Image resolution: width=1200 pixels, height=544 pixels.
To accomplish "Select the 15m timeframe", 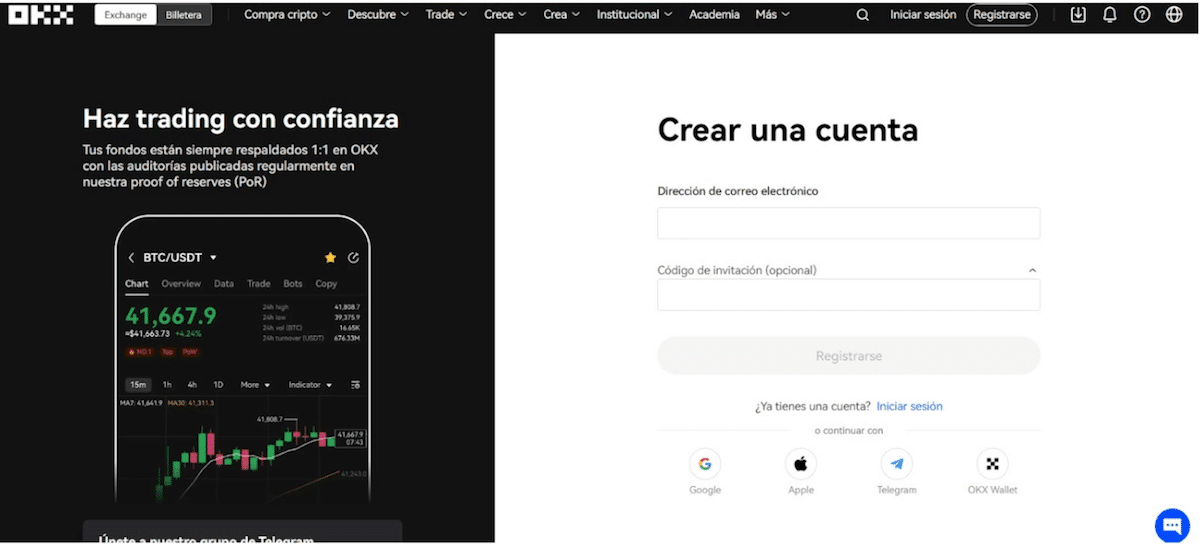I will point(137,385).
